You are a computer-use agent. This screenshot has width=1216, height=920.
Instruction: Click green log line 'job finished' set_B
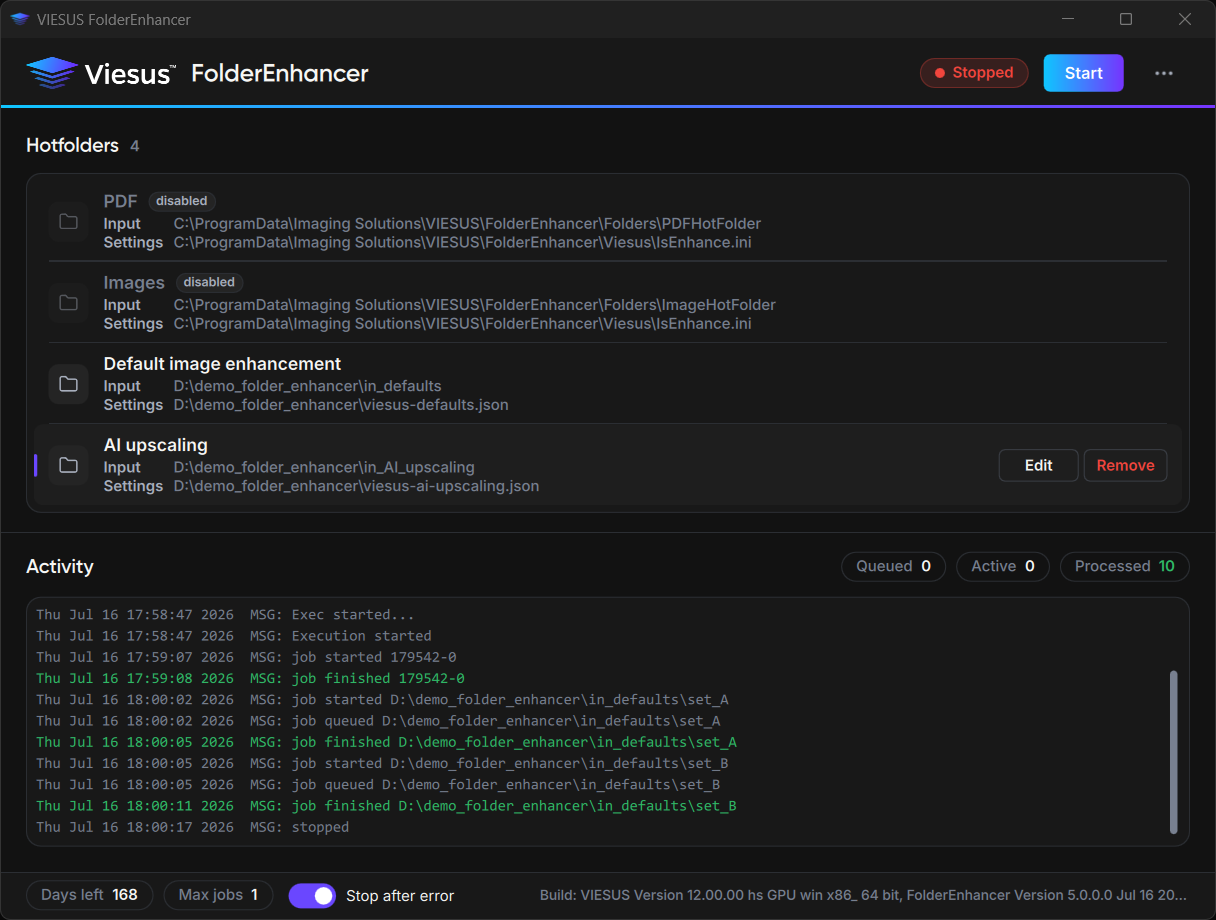386,806
